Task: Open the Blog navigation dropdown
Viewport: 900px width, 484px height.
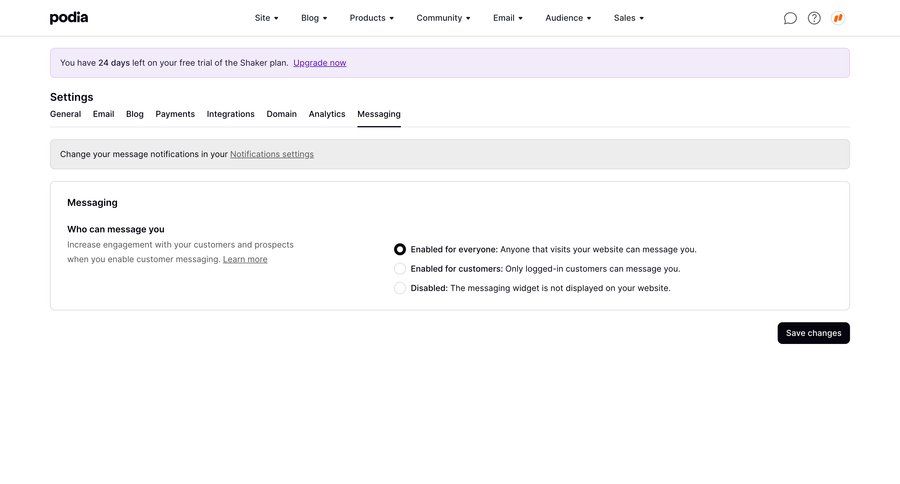Action: tap(314, 18)
